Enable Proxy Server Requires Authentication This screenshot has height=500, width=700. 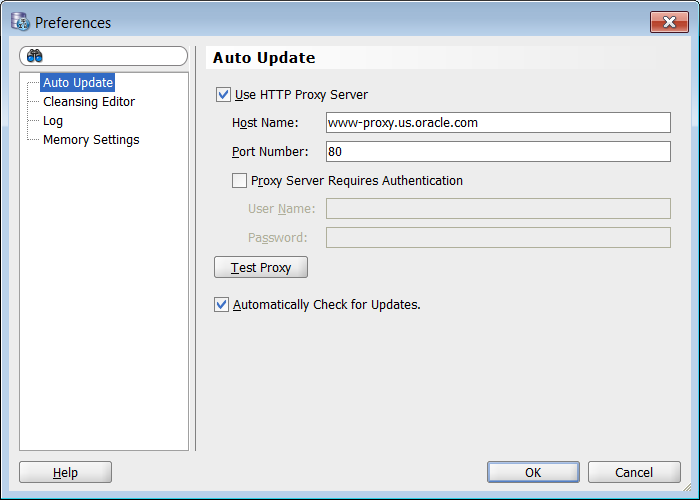239,181
